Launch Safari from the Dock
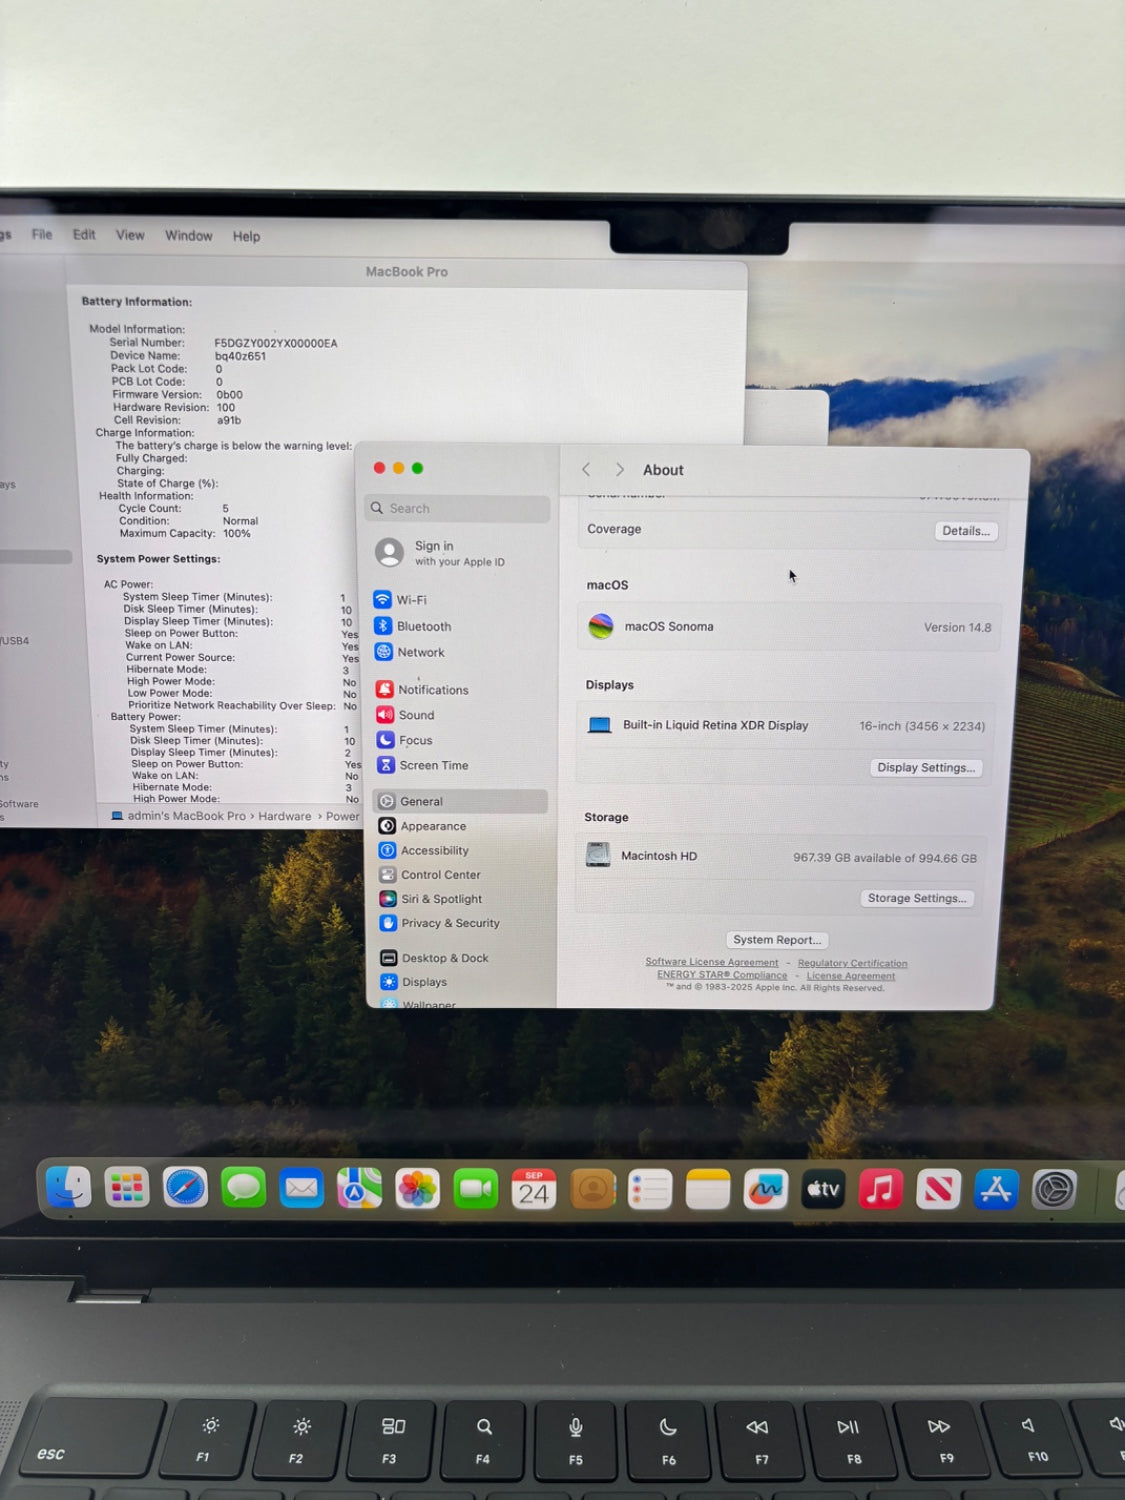The height and width of the screenshot is (1500, 1125). 185,1188
